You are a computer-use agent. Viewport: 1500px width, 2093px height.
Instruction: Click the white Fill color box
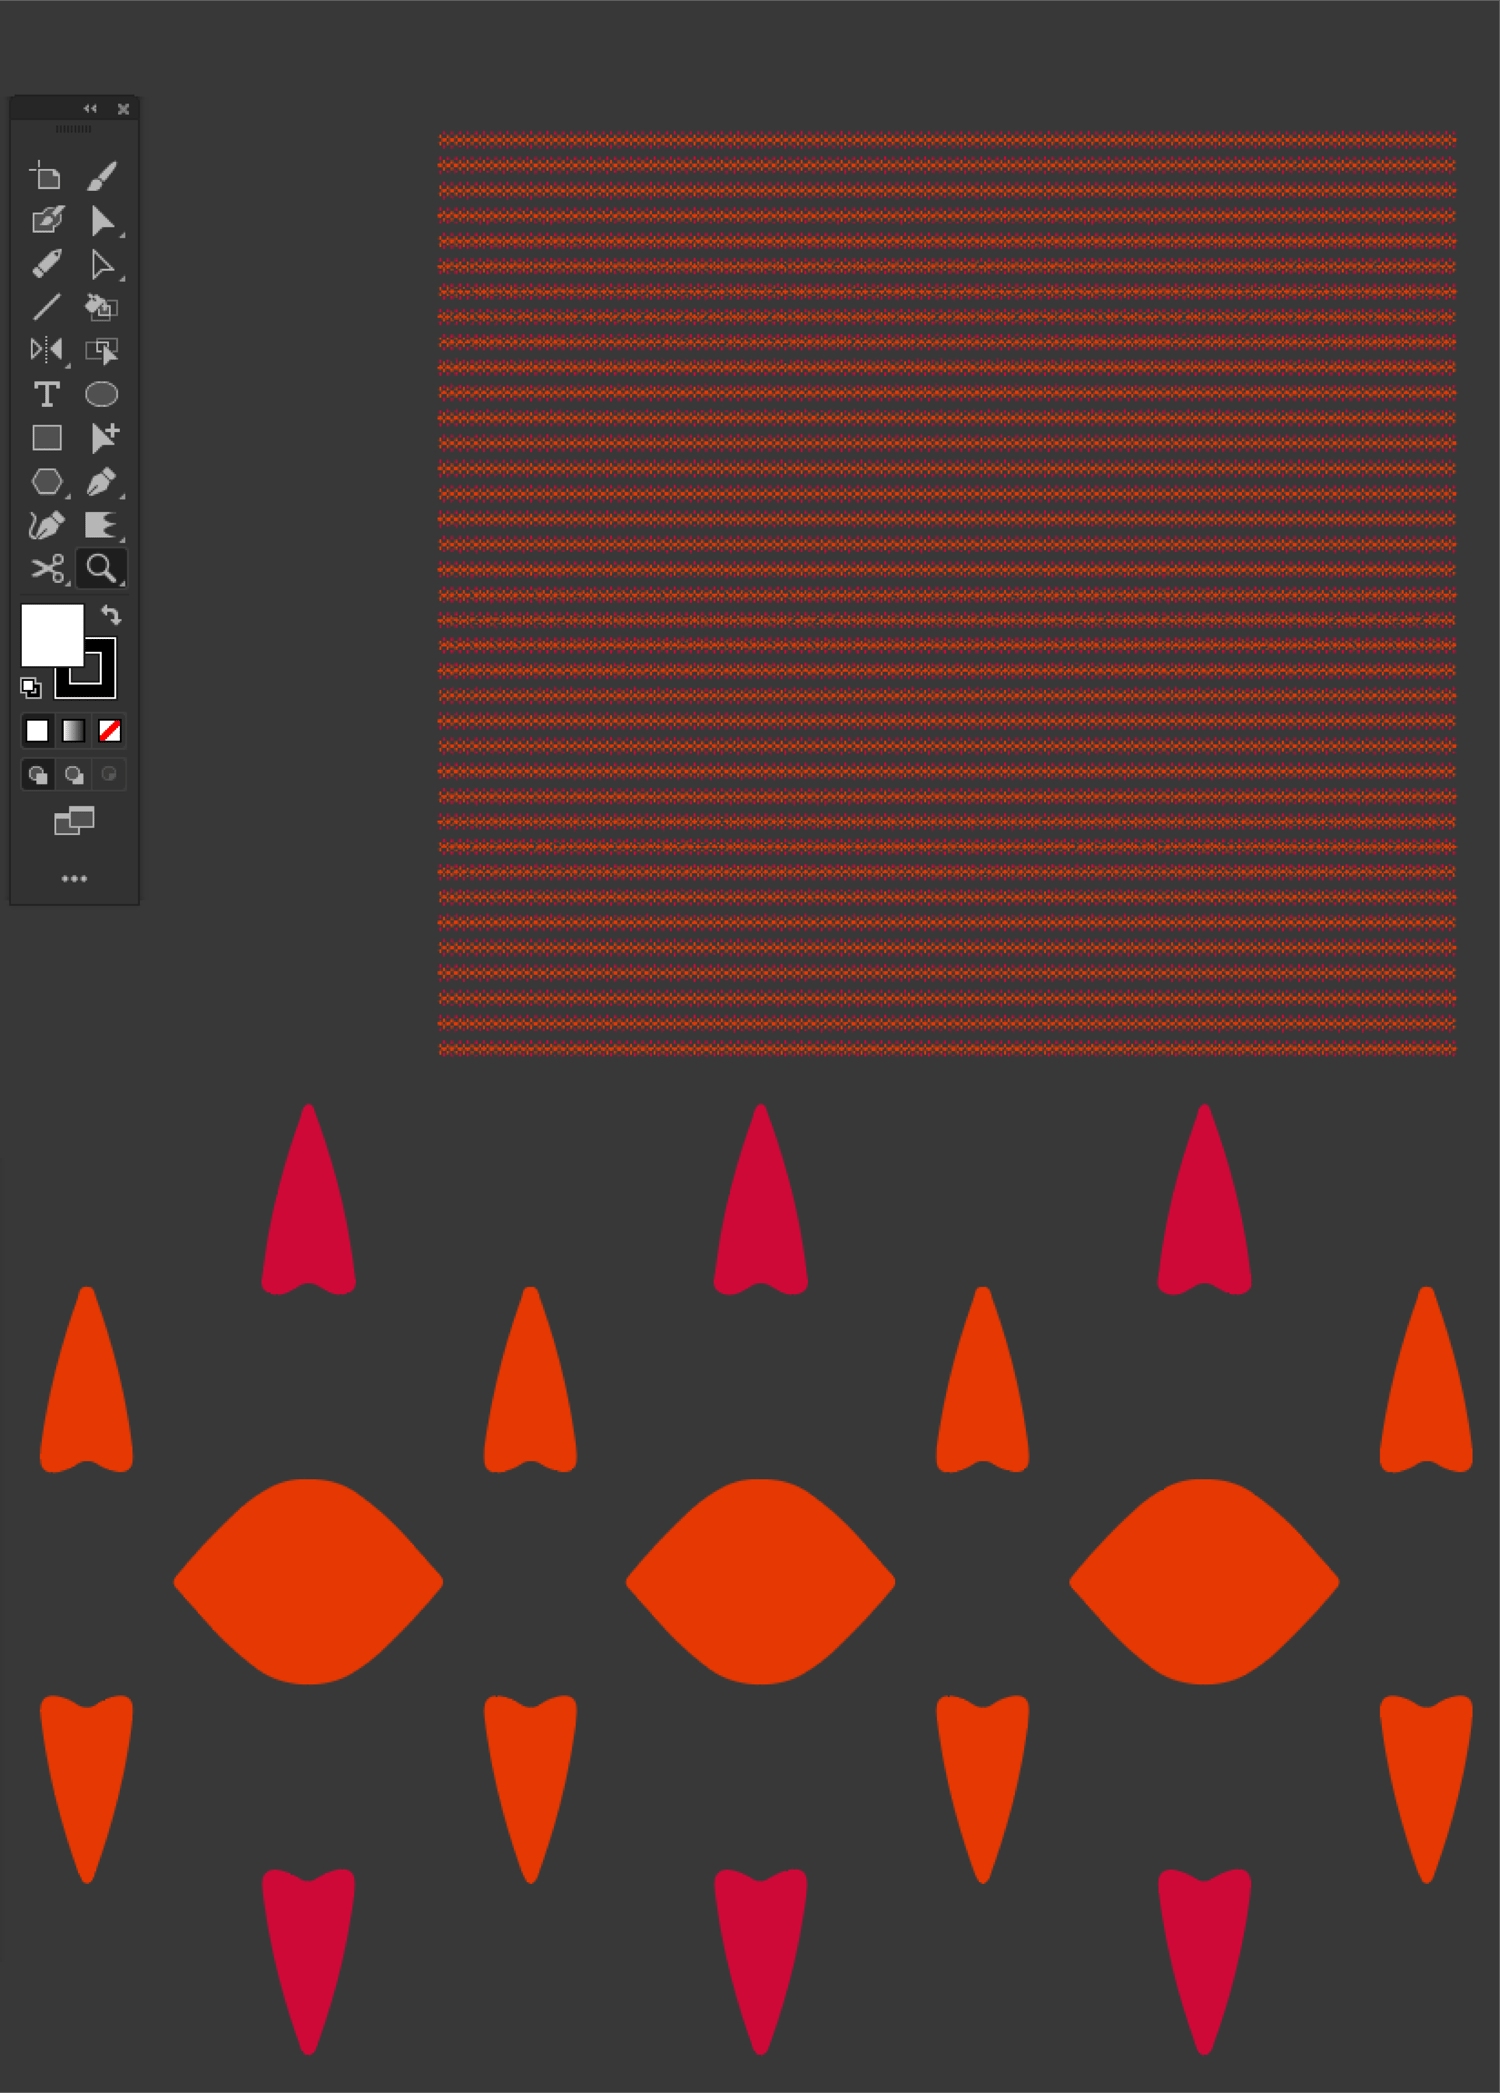point(52,635)
